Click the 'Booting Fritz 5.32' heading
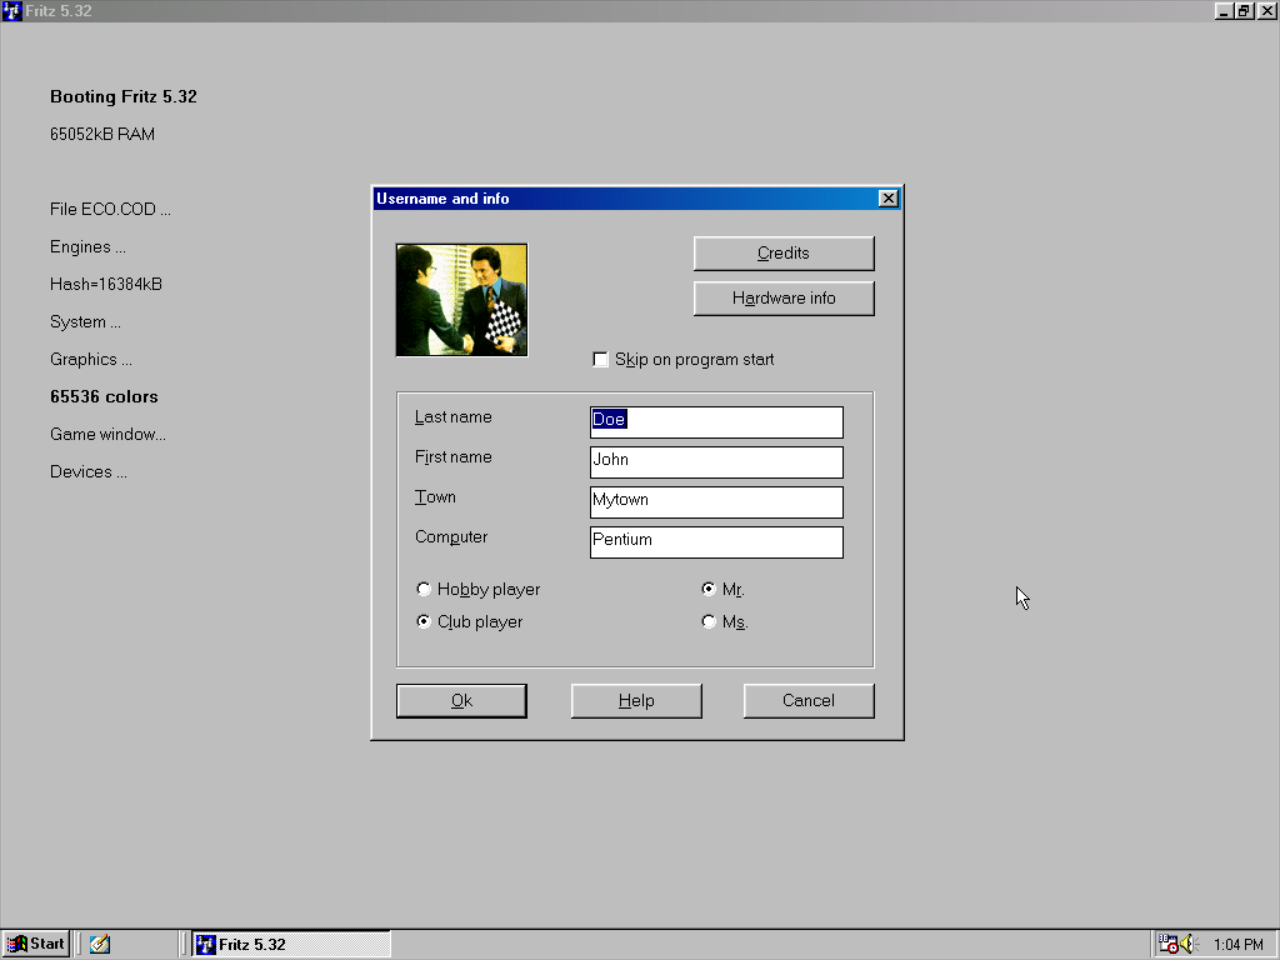 [123, 97]
